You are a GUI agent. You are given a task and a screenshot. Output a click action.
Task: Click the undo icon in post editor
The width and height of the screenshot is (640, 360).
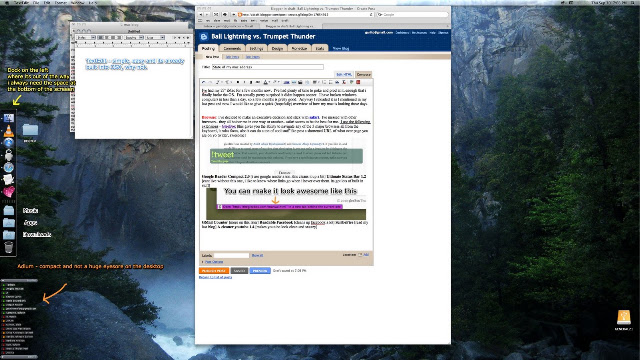pyautogui.click(x=204, y=82)
